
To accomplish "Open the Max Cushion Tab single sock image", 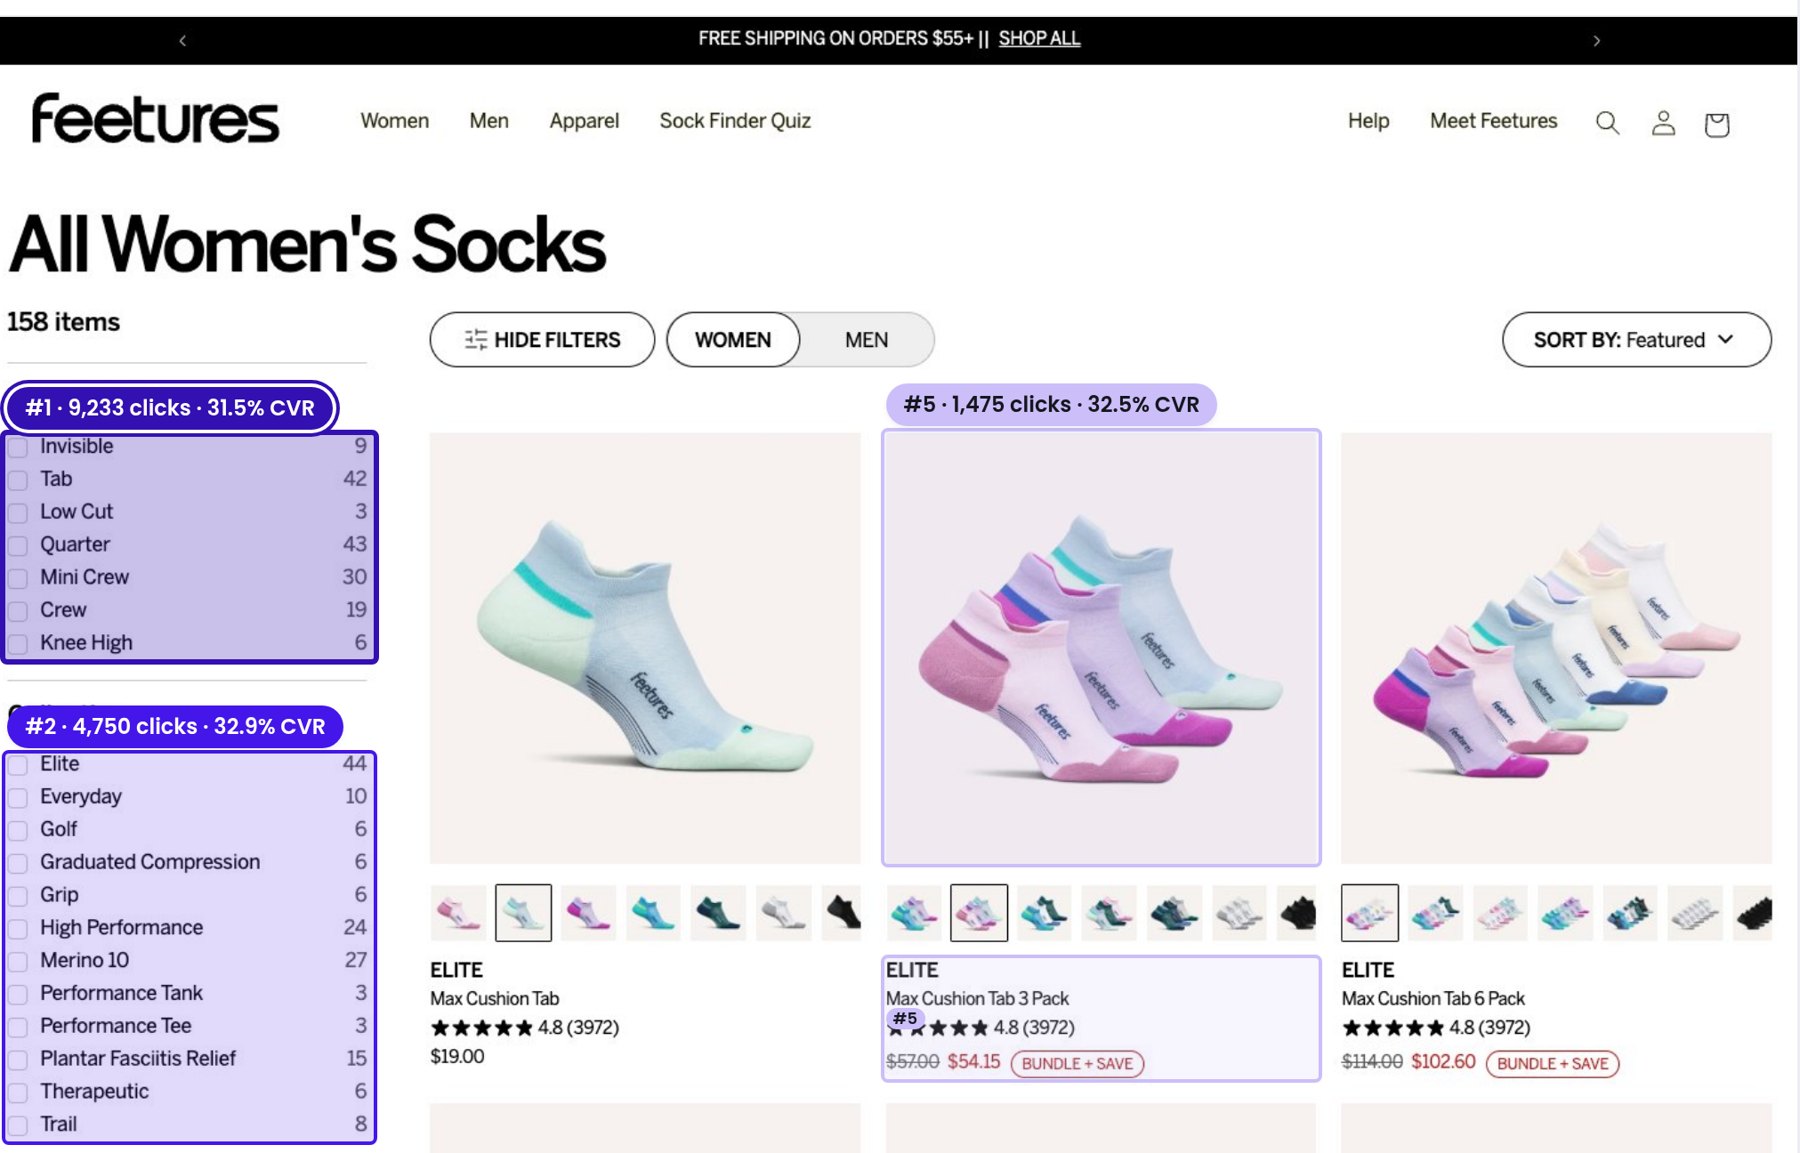I will 645,648.
